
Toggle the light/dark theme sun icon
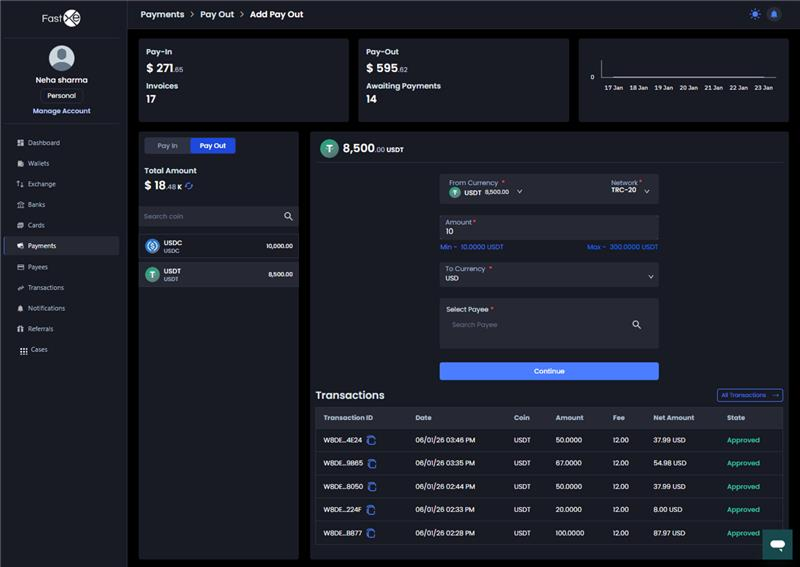[x=755, y=14]
